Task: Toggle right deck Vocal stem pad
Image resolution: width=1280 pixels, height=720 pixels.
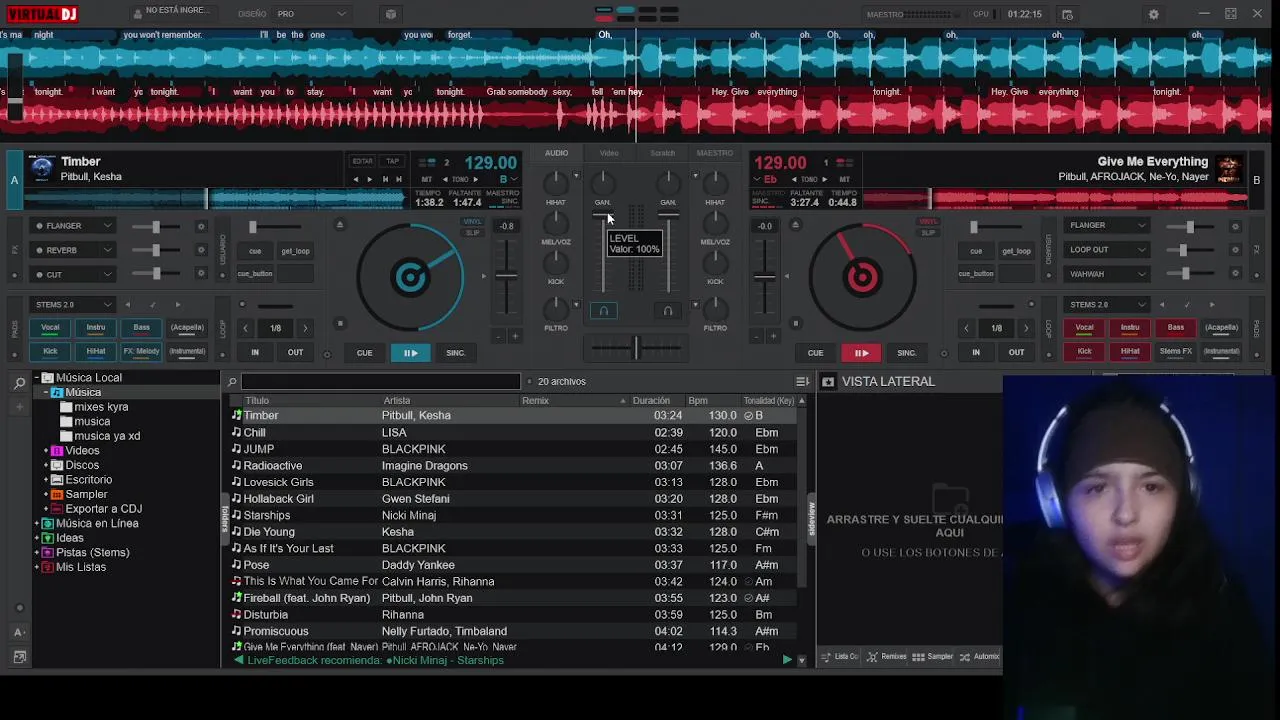Action: click(x=1084, y=327)
